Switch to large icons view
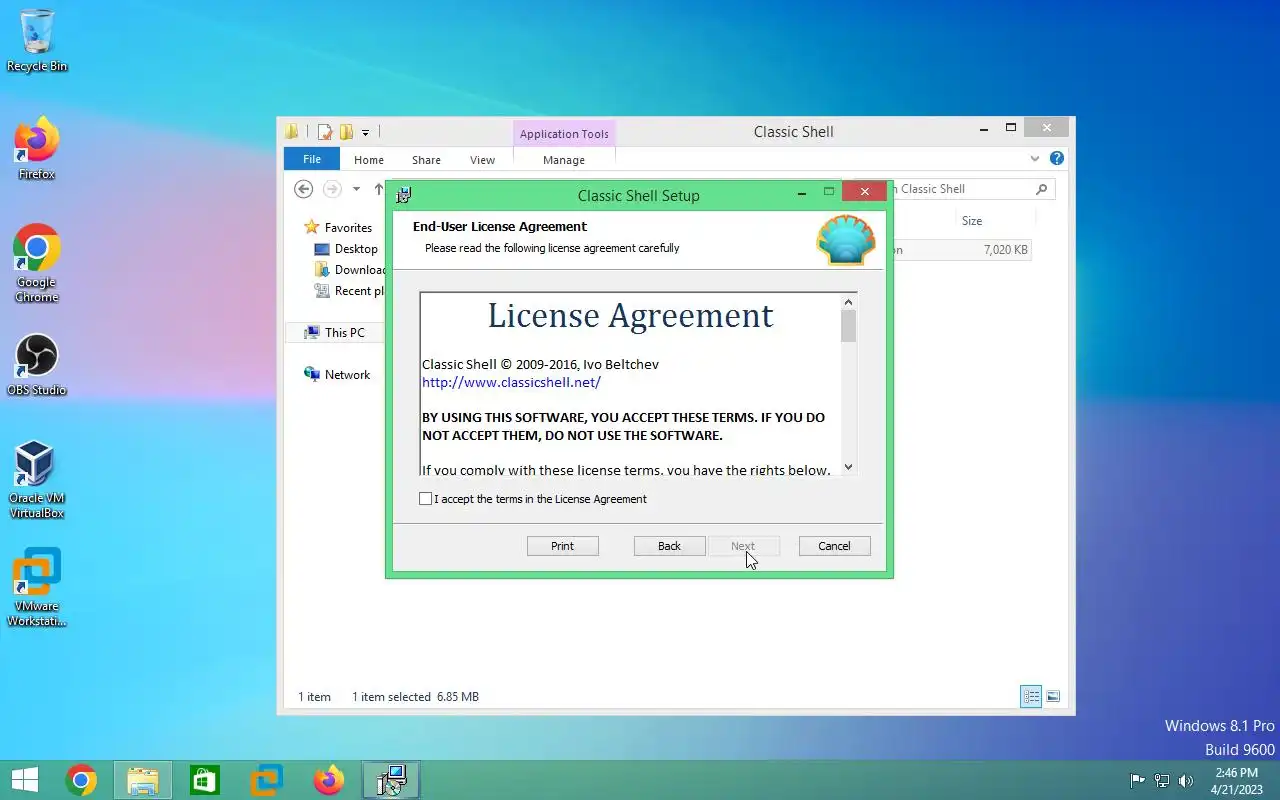This screenshot has height=800, width=1280. tap(1052, 696)
